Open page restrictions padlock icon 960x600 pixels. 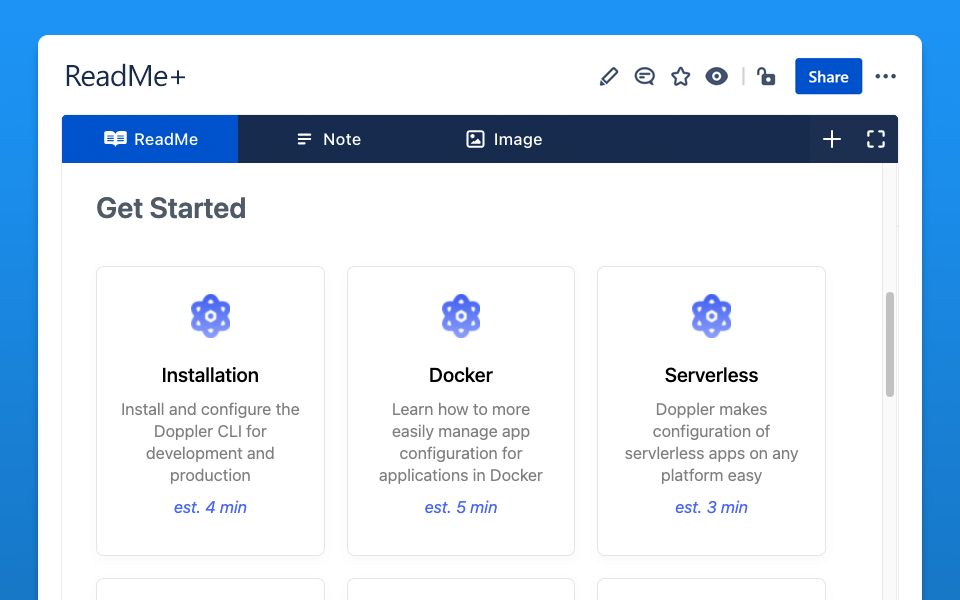click(766, 77)
